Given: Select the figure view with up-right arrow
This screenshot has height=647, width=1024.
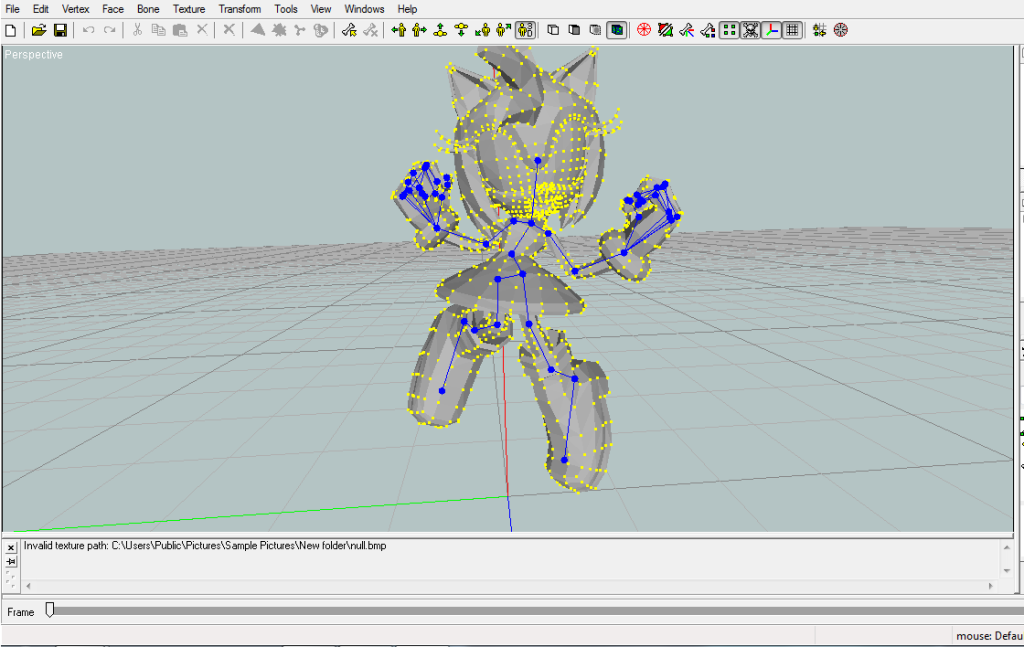Looking at the screenshot, I should click(504, 30).
